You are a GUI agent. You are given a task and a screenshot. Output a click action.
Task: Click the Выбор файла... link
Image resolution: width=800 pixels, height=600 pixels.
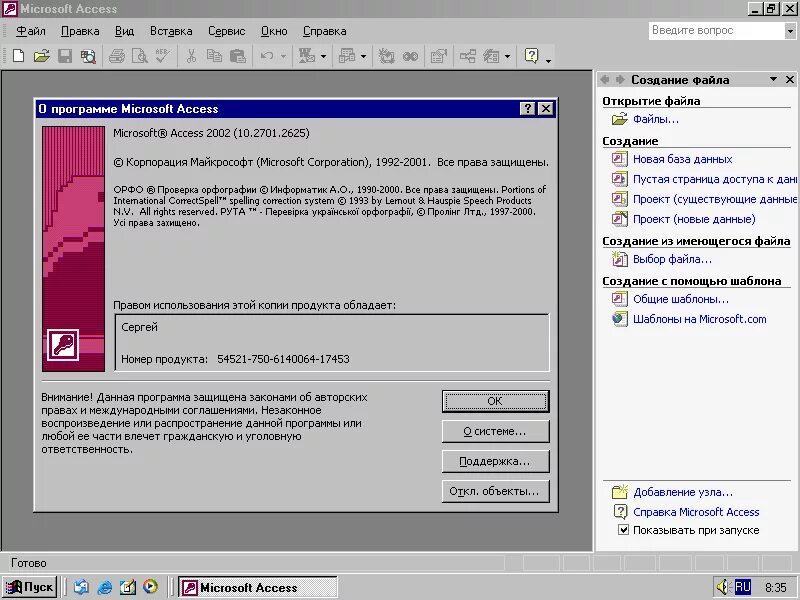[672, 259]
